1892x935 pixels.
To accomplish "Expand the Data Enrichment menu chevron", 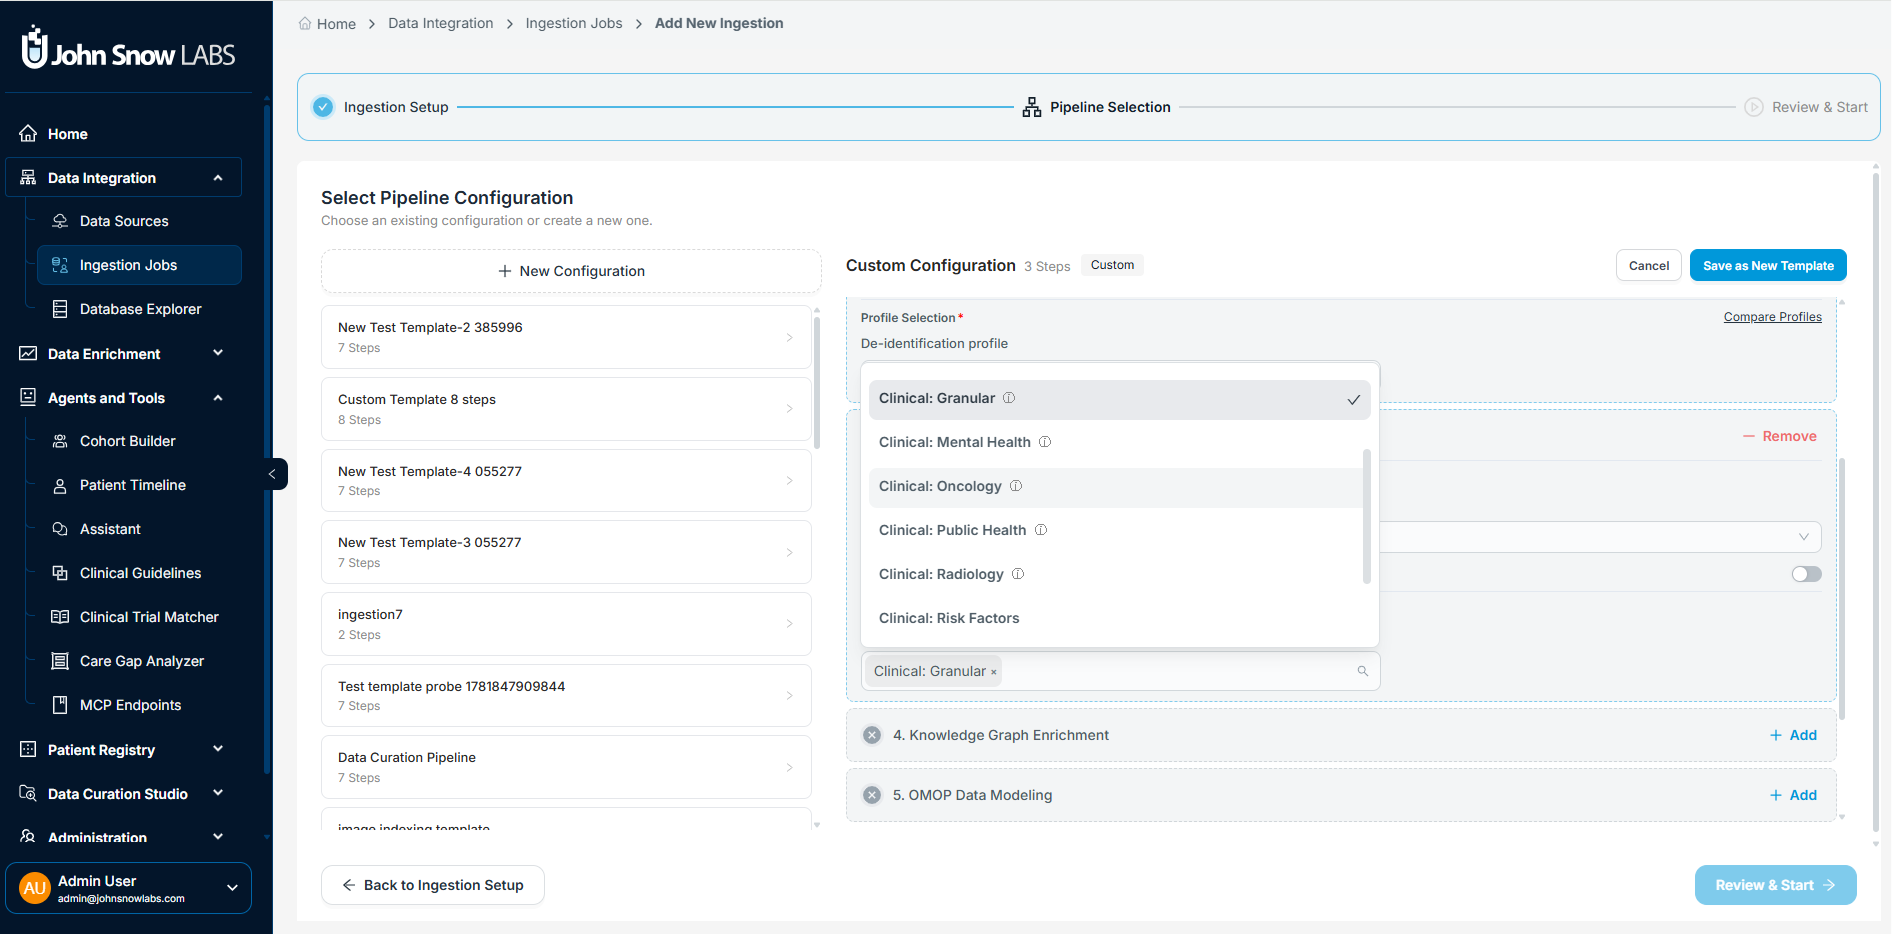I will [x=218, y=353].
